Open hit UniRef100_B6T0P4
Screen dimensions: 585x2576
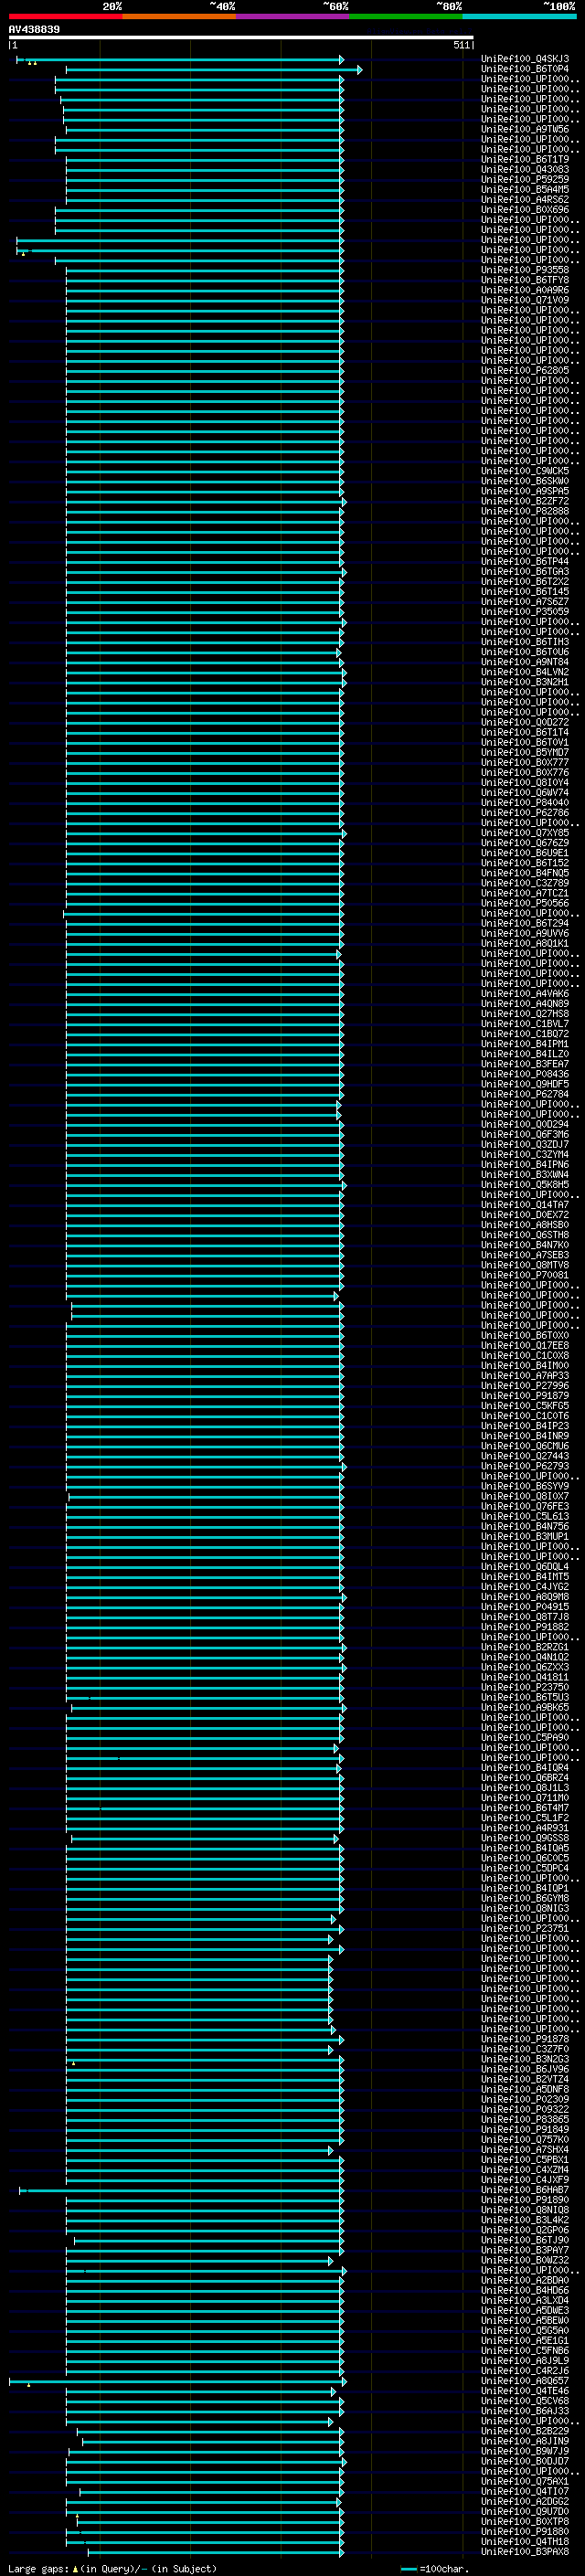[x=525, y=69]
